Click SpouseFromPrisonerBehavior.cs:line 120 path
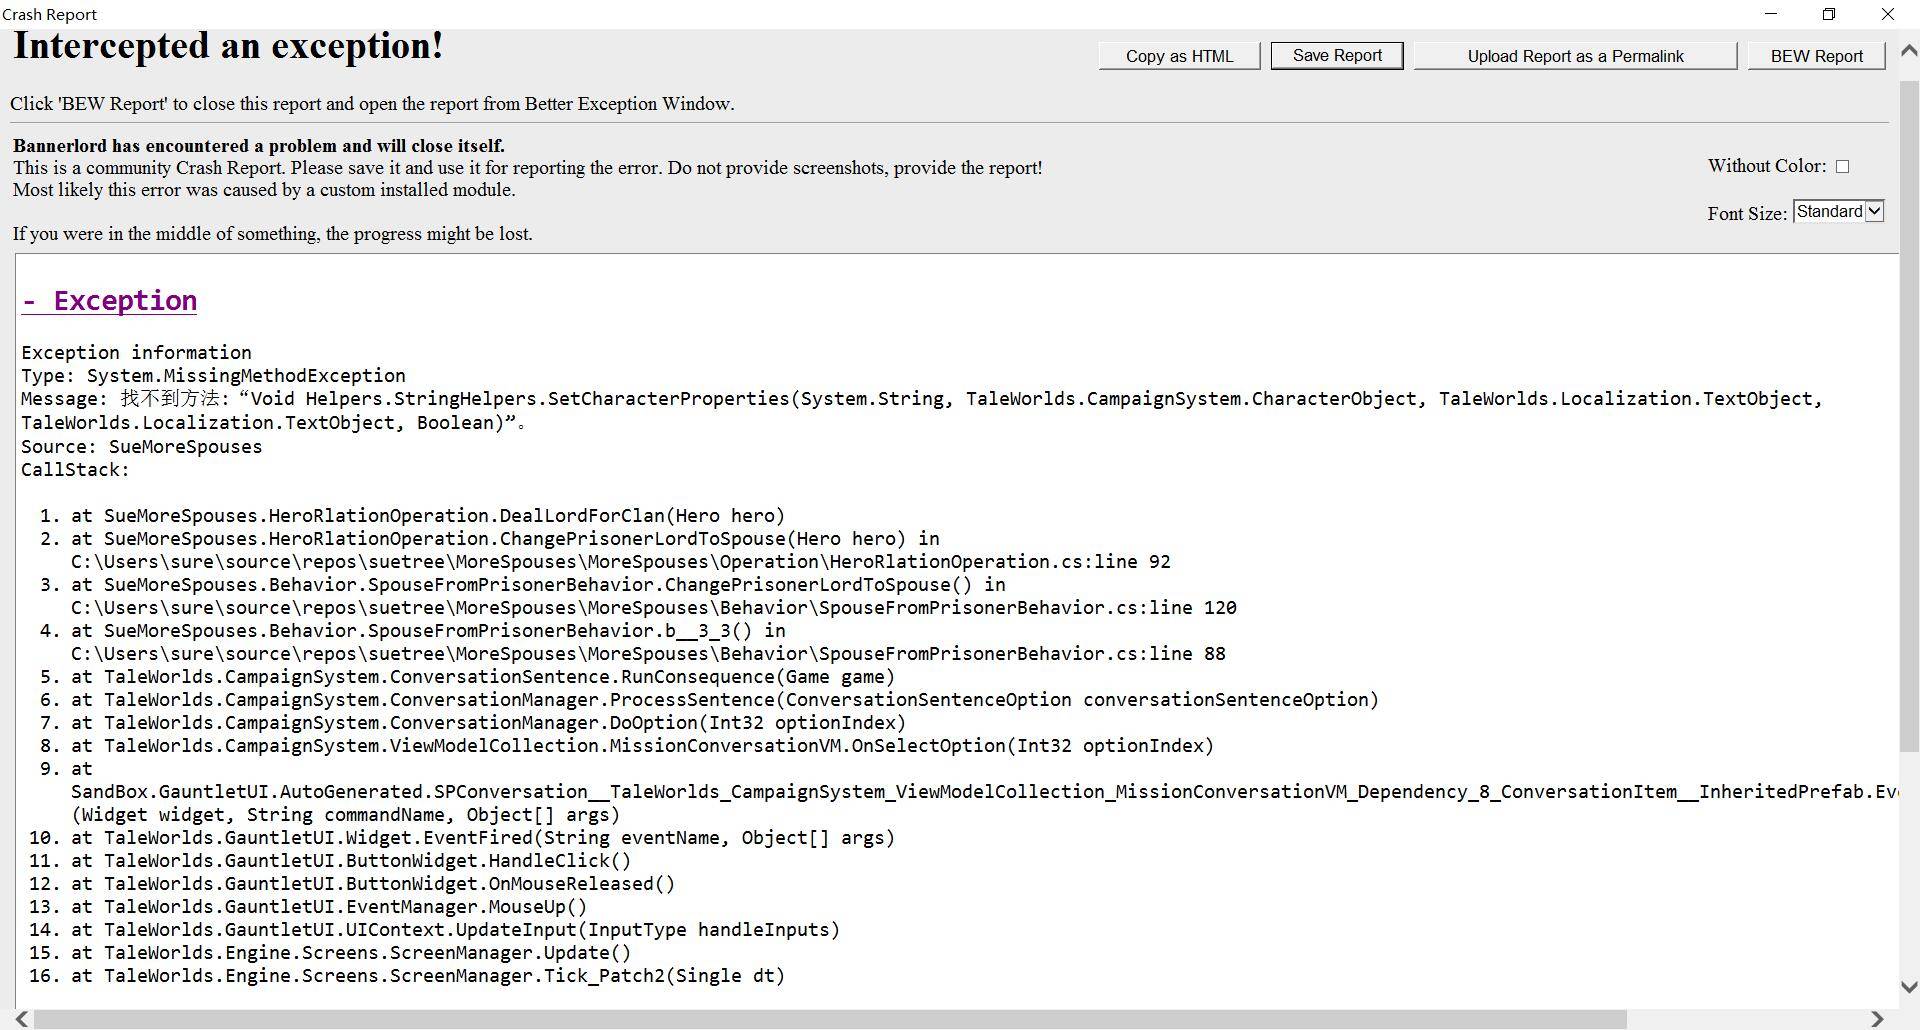This screenshot has height=1030, width=1920. [x=653, y=608]
